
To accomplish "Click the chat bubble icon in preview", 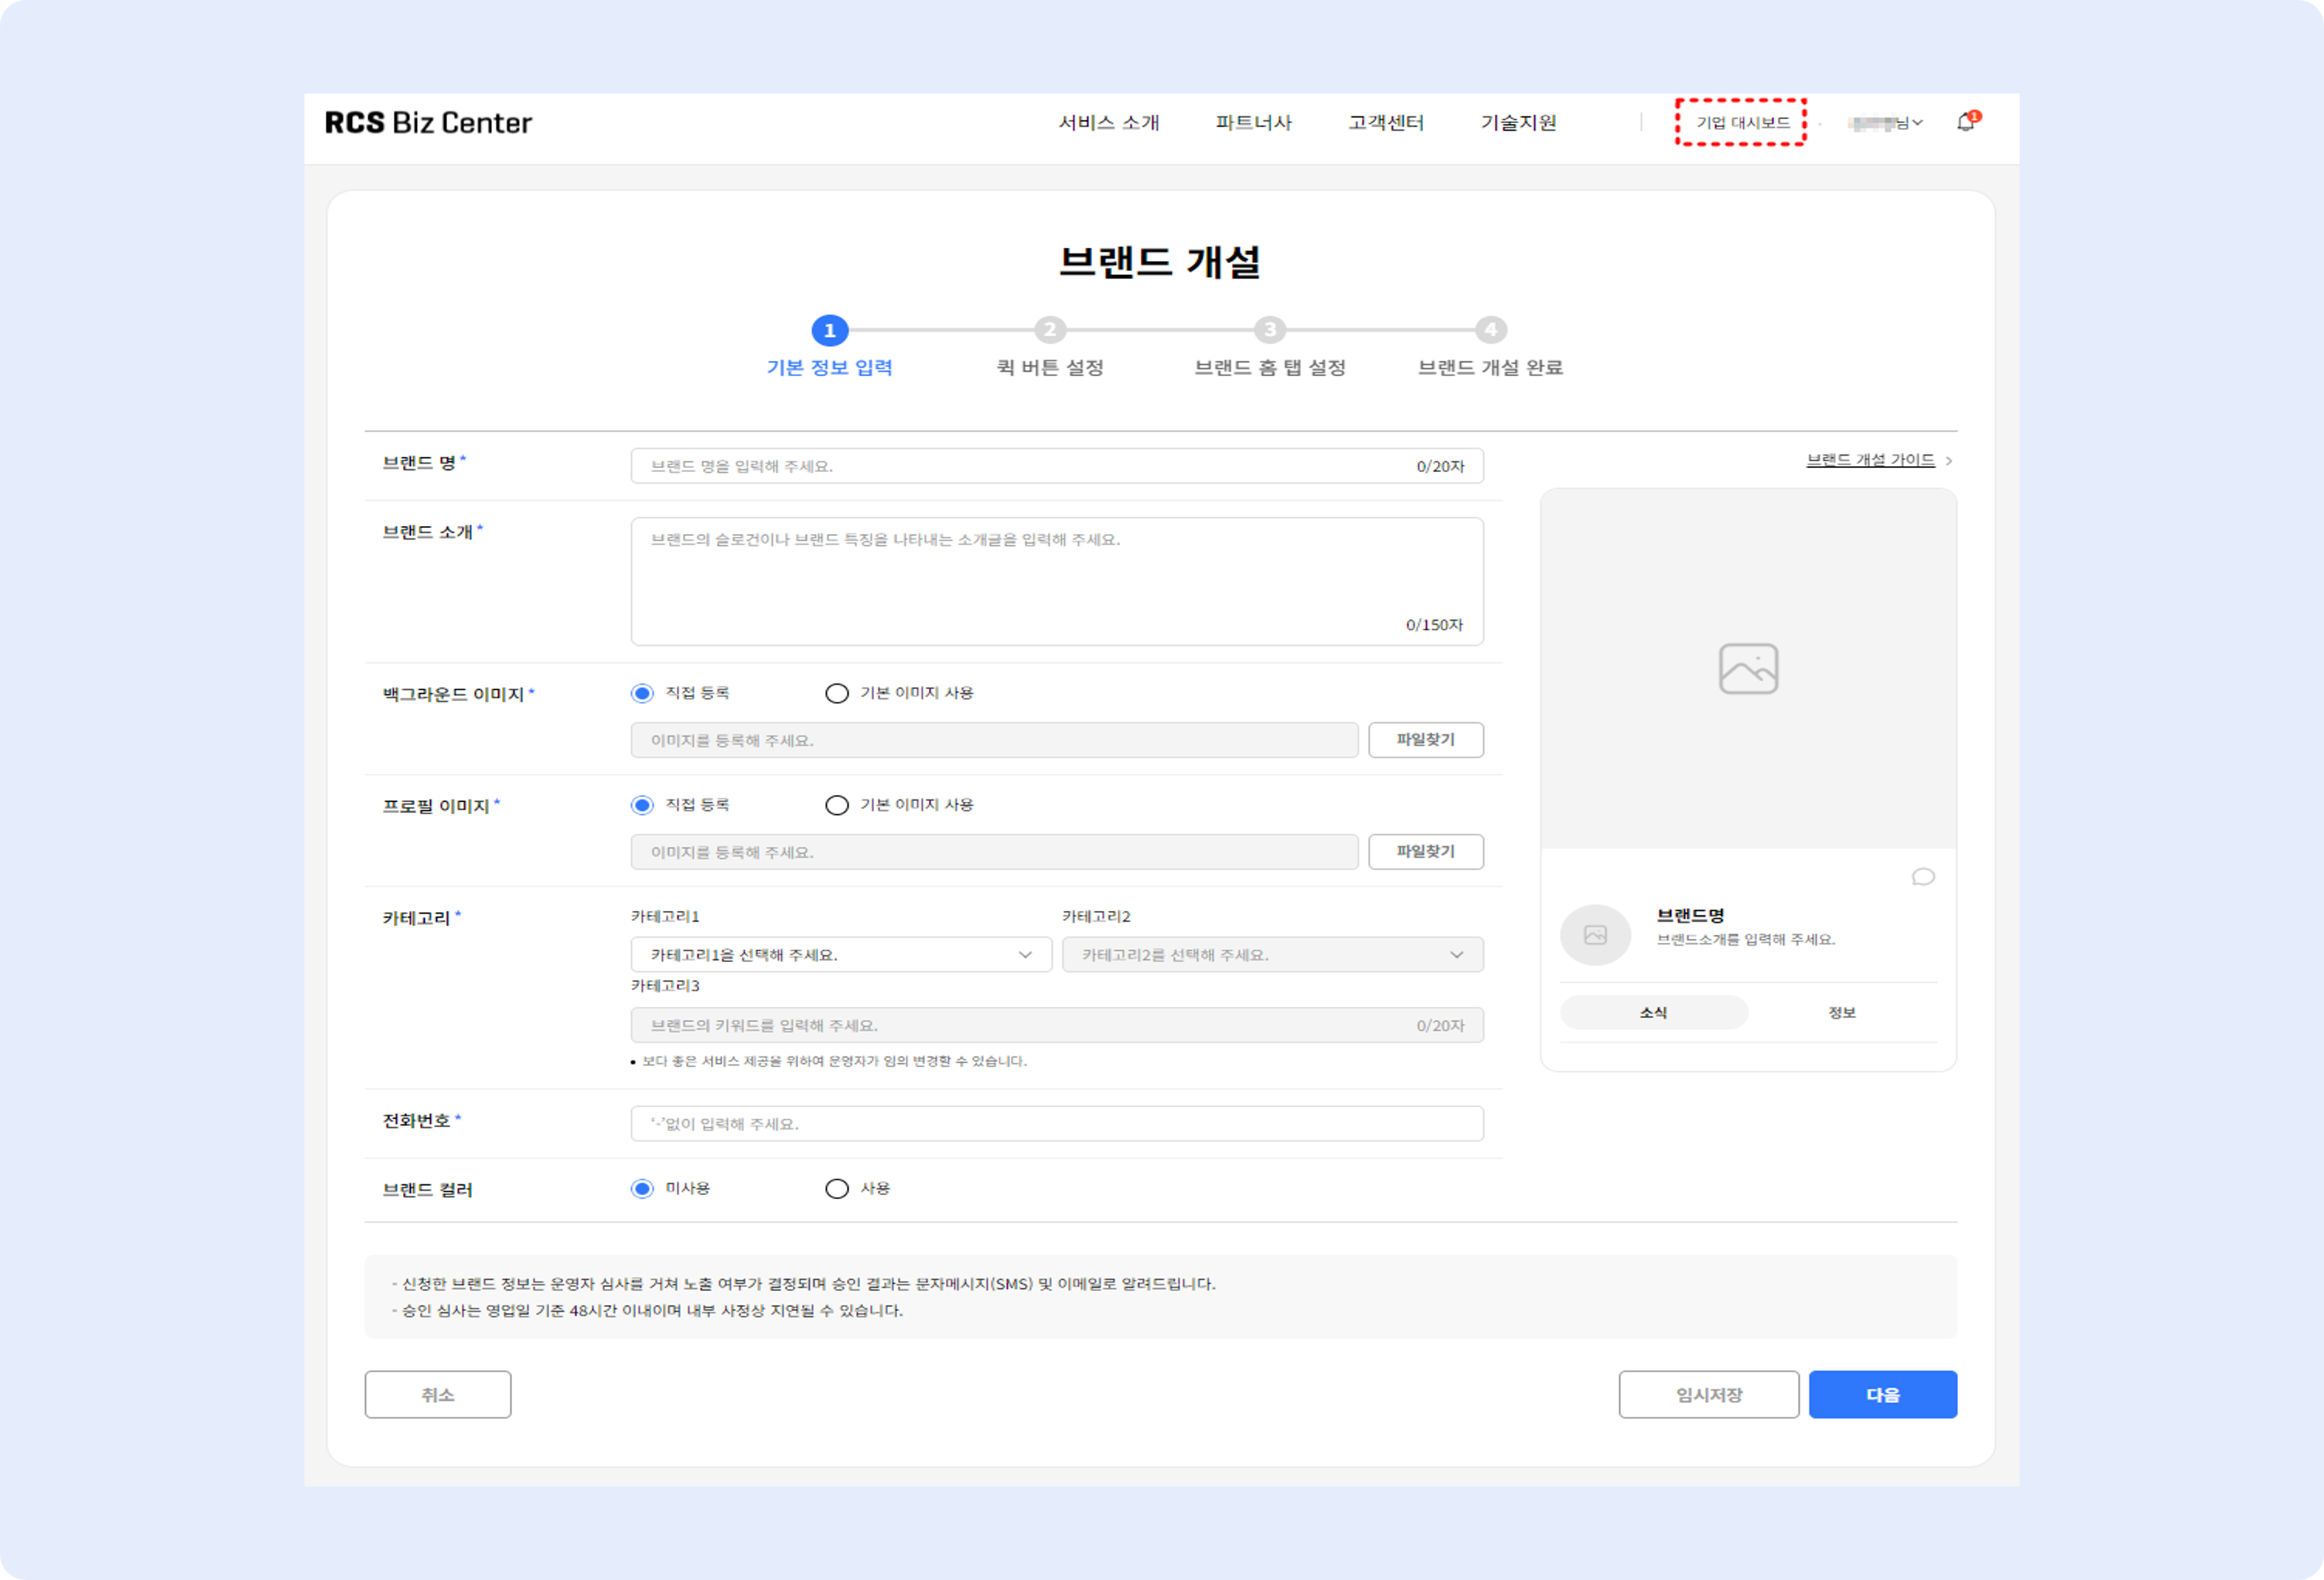I will point(1923,877).
